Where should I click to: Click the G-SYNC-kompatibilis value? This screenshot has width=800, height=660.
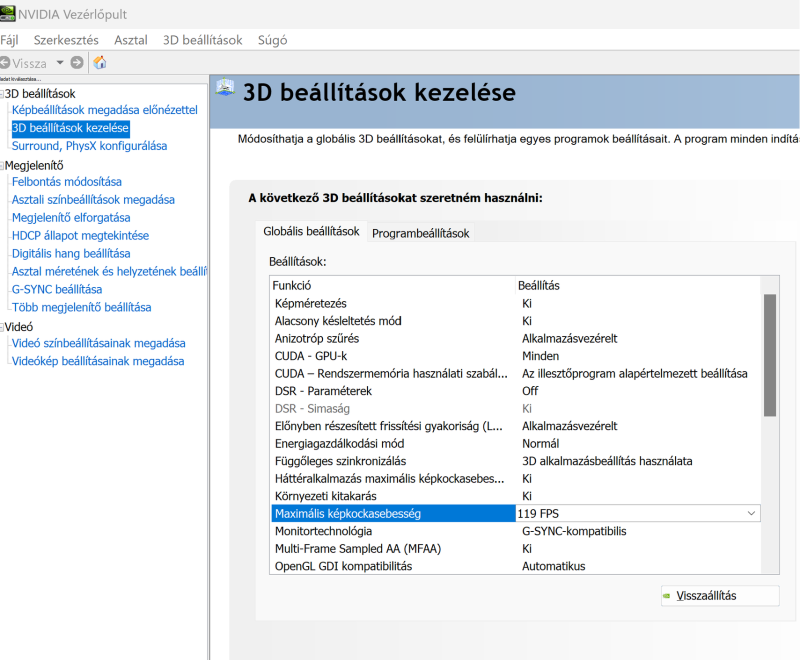point(574,531)
